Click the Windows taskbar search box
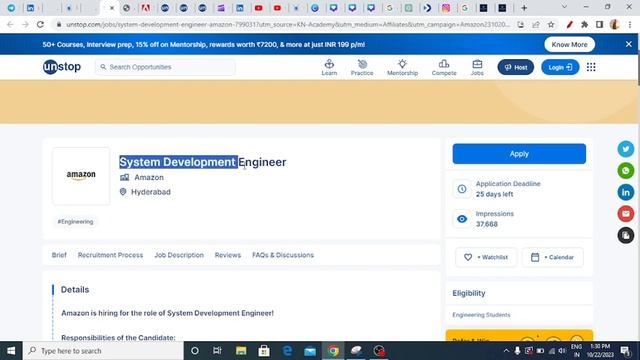The height and width of the screenshot is (360, 640). pos(104,351)
